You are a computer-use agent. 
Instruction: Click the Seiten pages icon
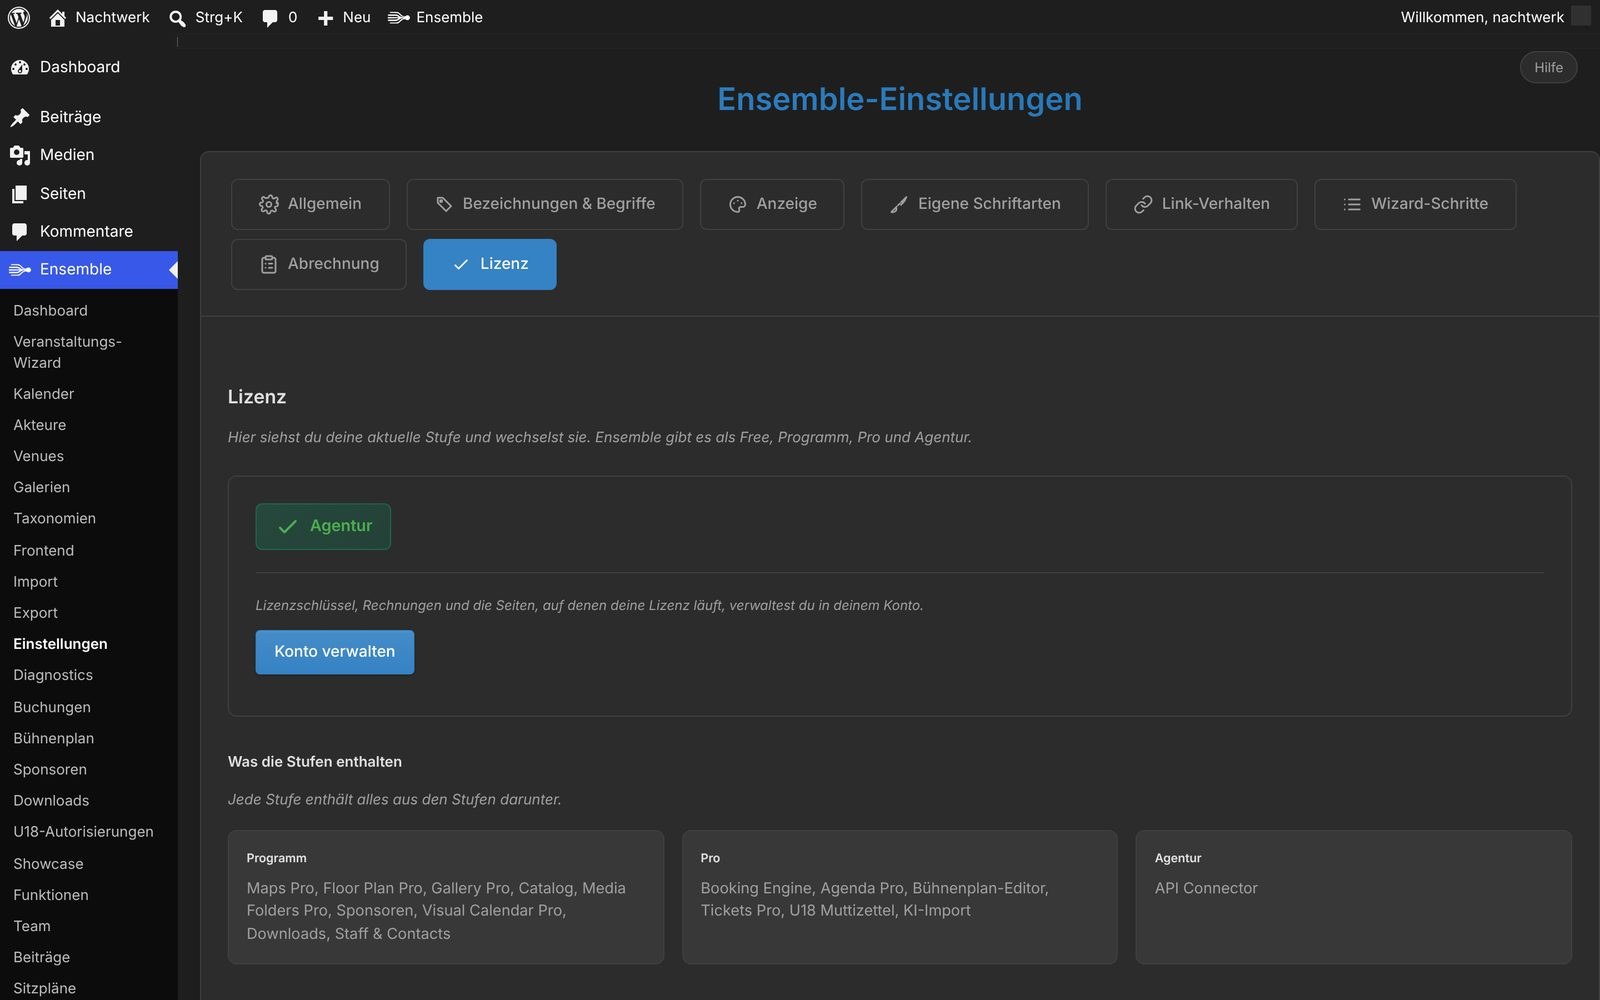(x=20, y=194)
